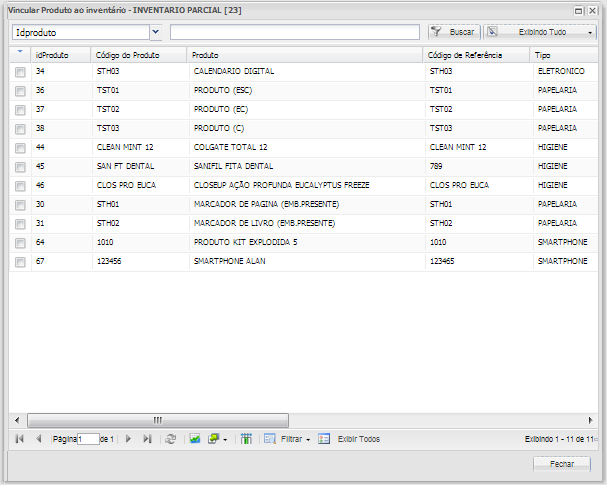Check the PRODUTO KIT EXPLODIDA 5 checkbox
Image resolution: width=607 pixels, height=485 pixels.
pos(20,243)
